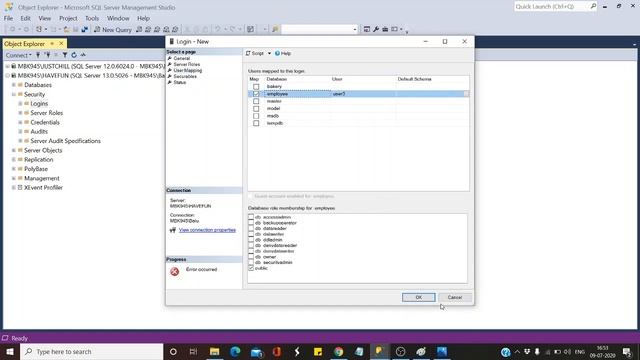Expand the Management tree node
640x360 pixels.
[13, 178]
